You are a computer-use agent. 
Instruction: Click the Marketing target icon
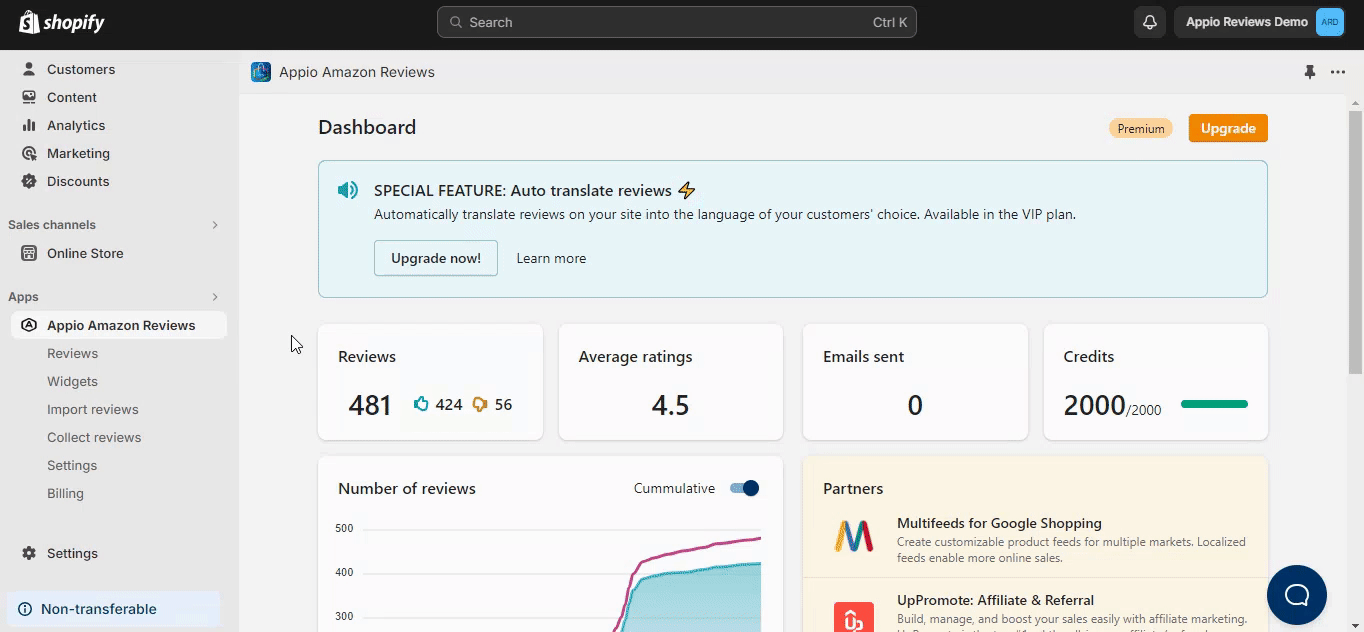pyautogui.click(x=29, y=153)
